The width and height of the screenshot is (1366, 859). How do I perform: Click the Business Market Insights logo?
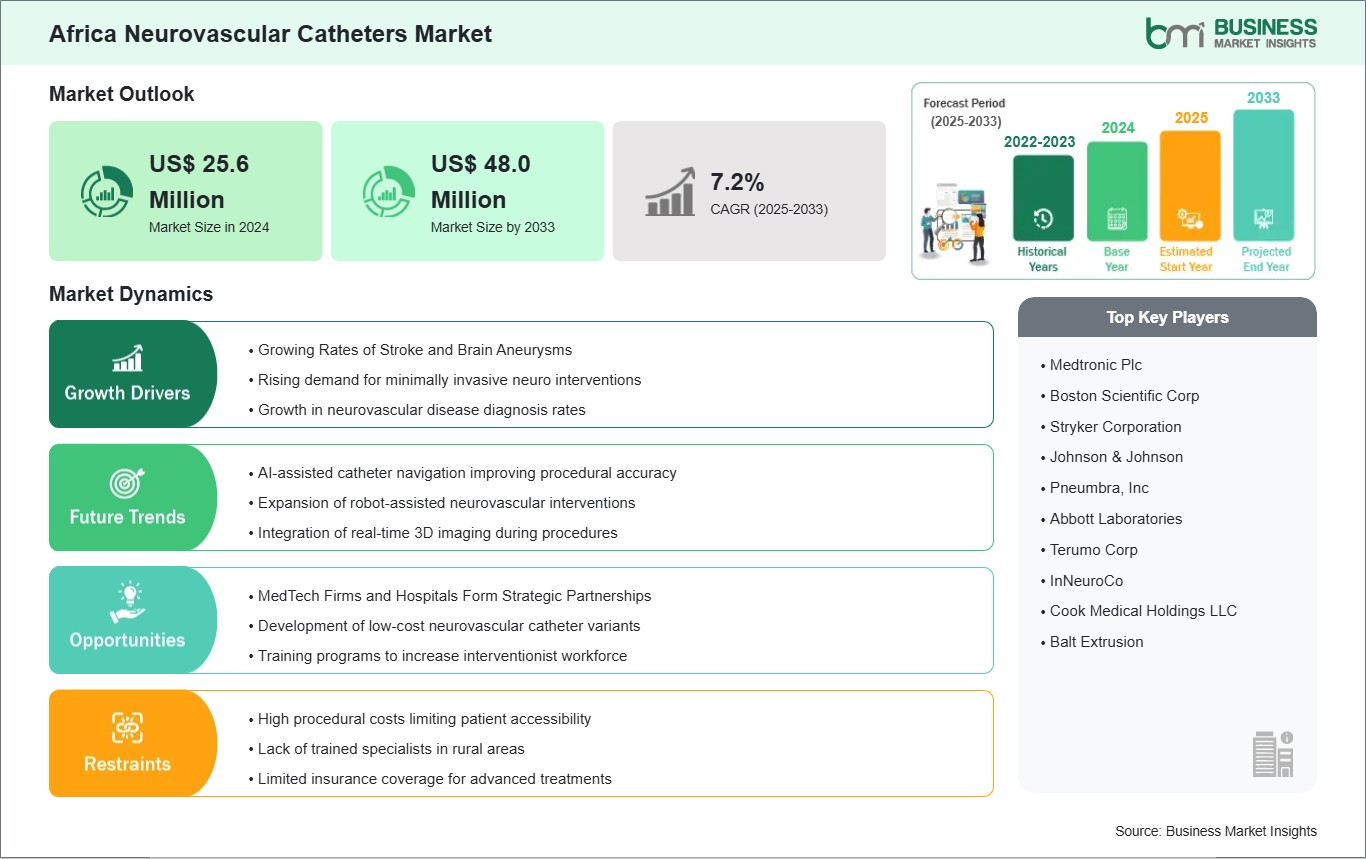1230,33
